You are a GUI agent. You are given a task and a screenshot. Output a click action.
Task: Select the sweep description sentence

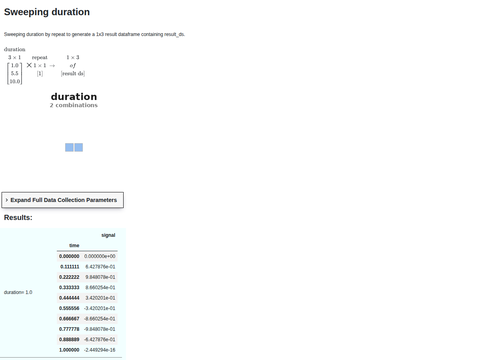pos(94,34)
